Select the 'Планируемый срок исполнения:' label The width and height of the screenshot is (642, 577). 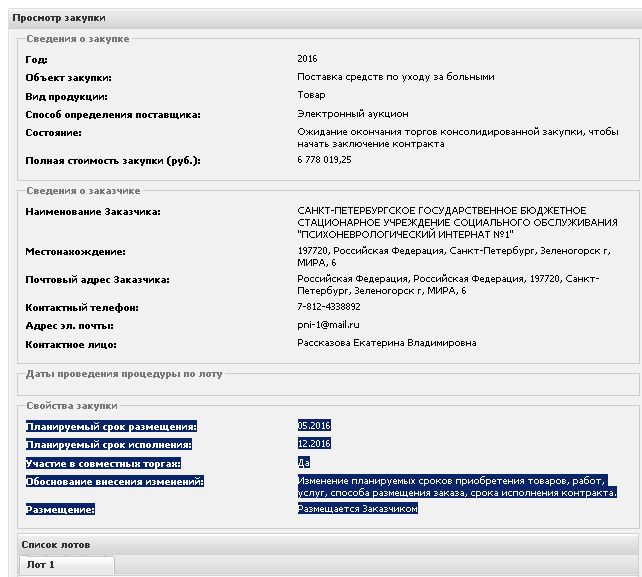click(x=109, y=444)
